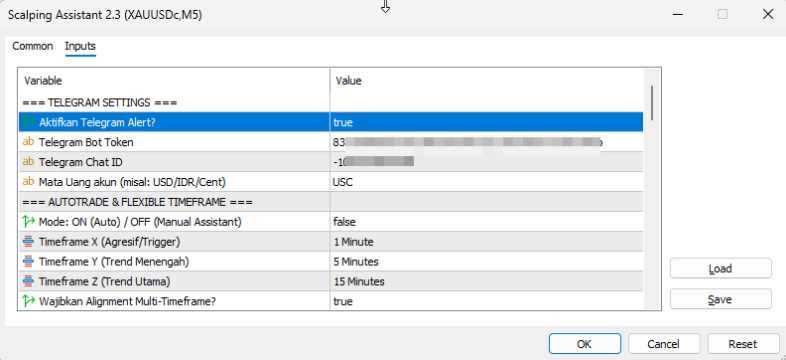Save inputs with the Save button
The width and height of the screenshot is (786, 360).
pyautogui.click(x=721, y=299)
